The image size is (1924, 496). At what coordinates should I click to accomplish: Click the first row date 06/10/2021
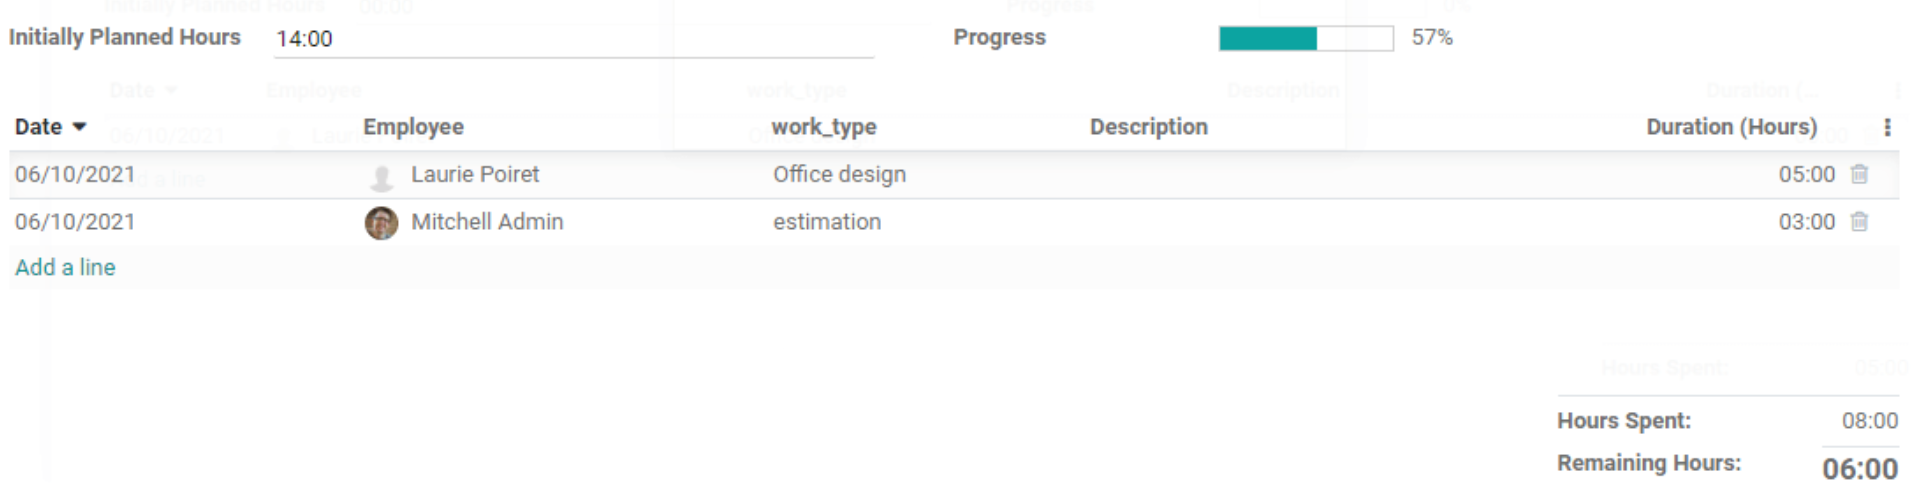point(75,174)
